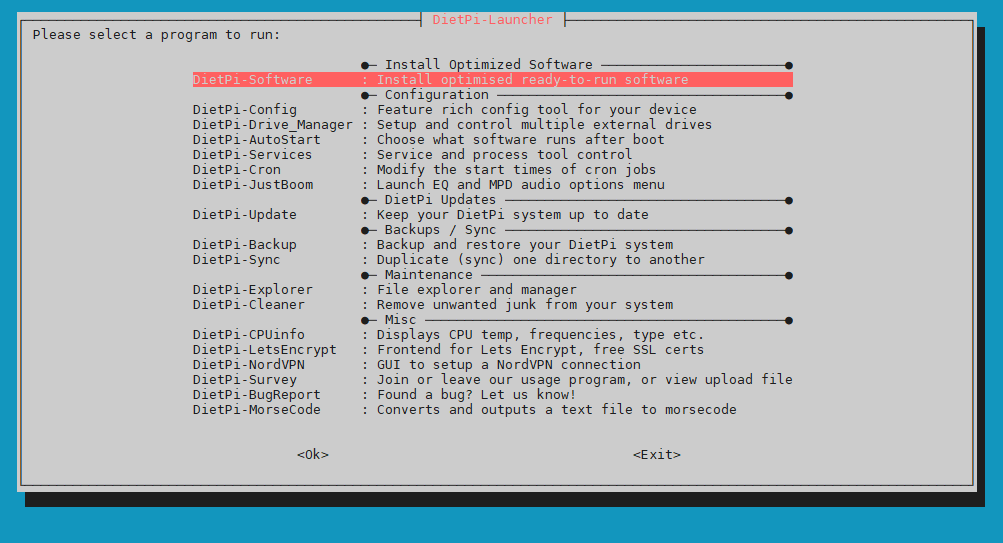The image size is (1003, 543).
Task: Select DietPi-LetsEncrypt SSL certs entry
Action: point(493,350)
